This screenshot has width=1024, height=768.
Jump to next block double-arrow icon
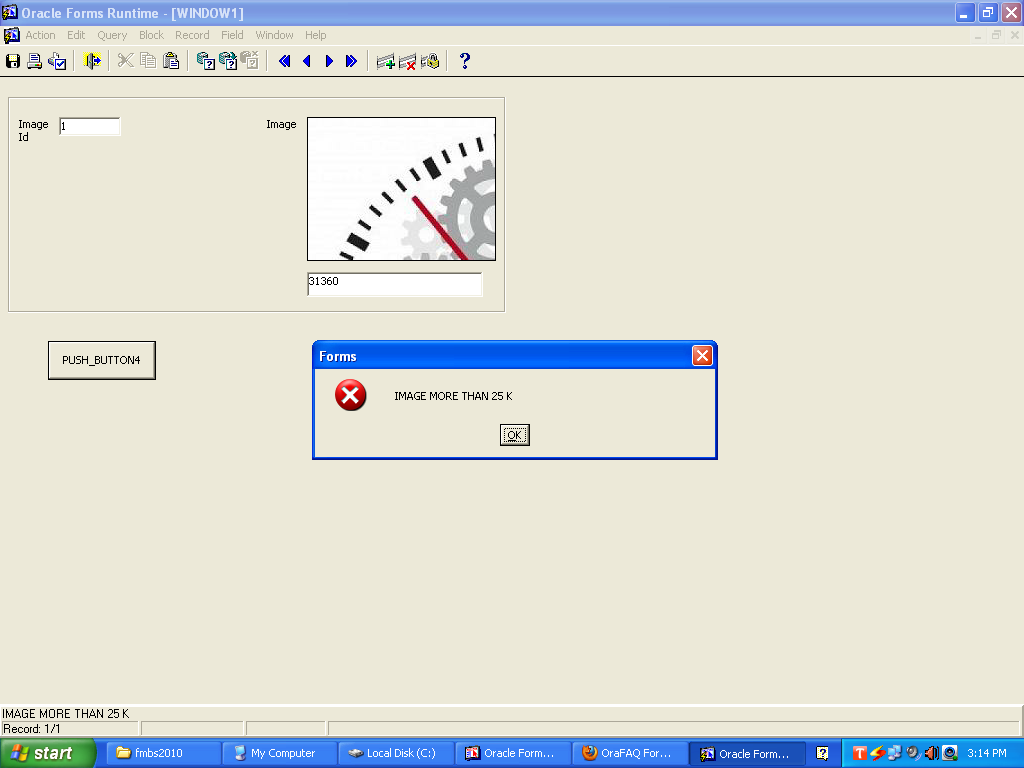click(351, 61)
